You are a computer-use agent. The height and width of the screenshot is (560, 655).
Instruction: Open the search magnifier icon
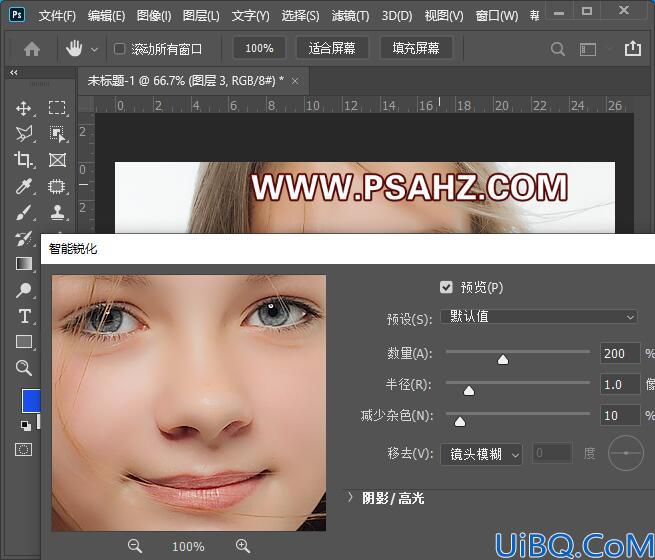pos(557,49)
